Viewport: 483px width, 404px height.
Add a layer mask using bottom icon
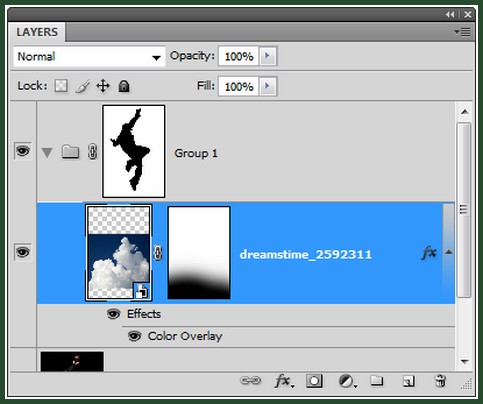(x=314, y=381)
